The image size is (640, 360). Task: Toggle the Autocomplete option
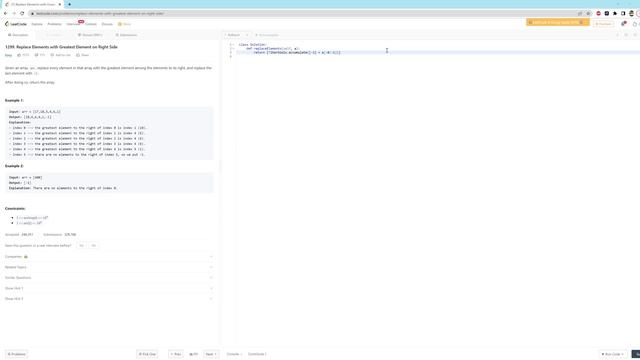coord(267,35)
